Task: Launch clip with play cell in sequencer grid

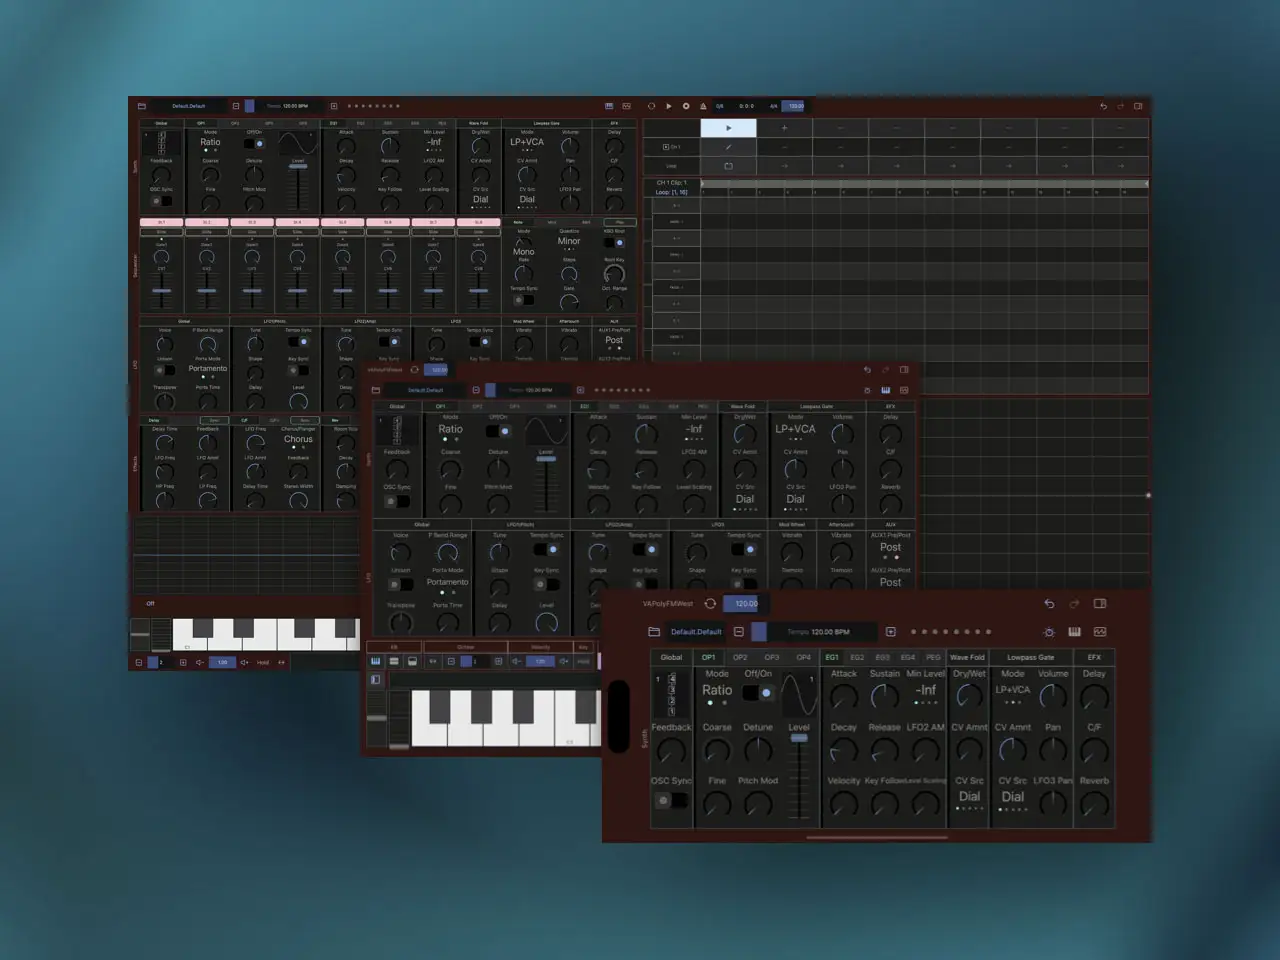Action: click(x=728, y=127)
